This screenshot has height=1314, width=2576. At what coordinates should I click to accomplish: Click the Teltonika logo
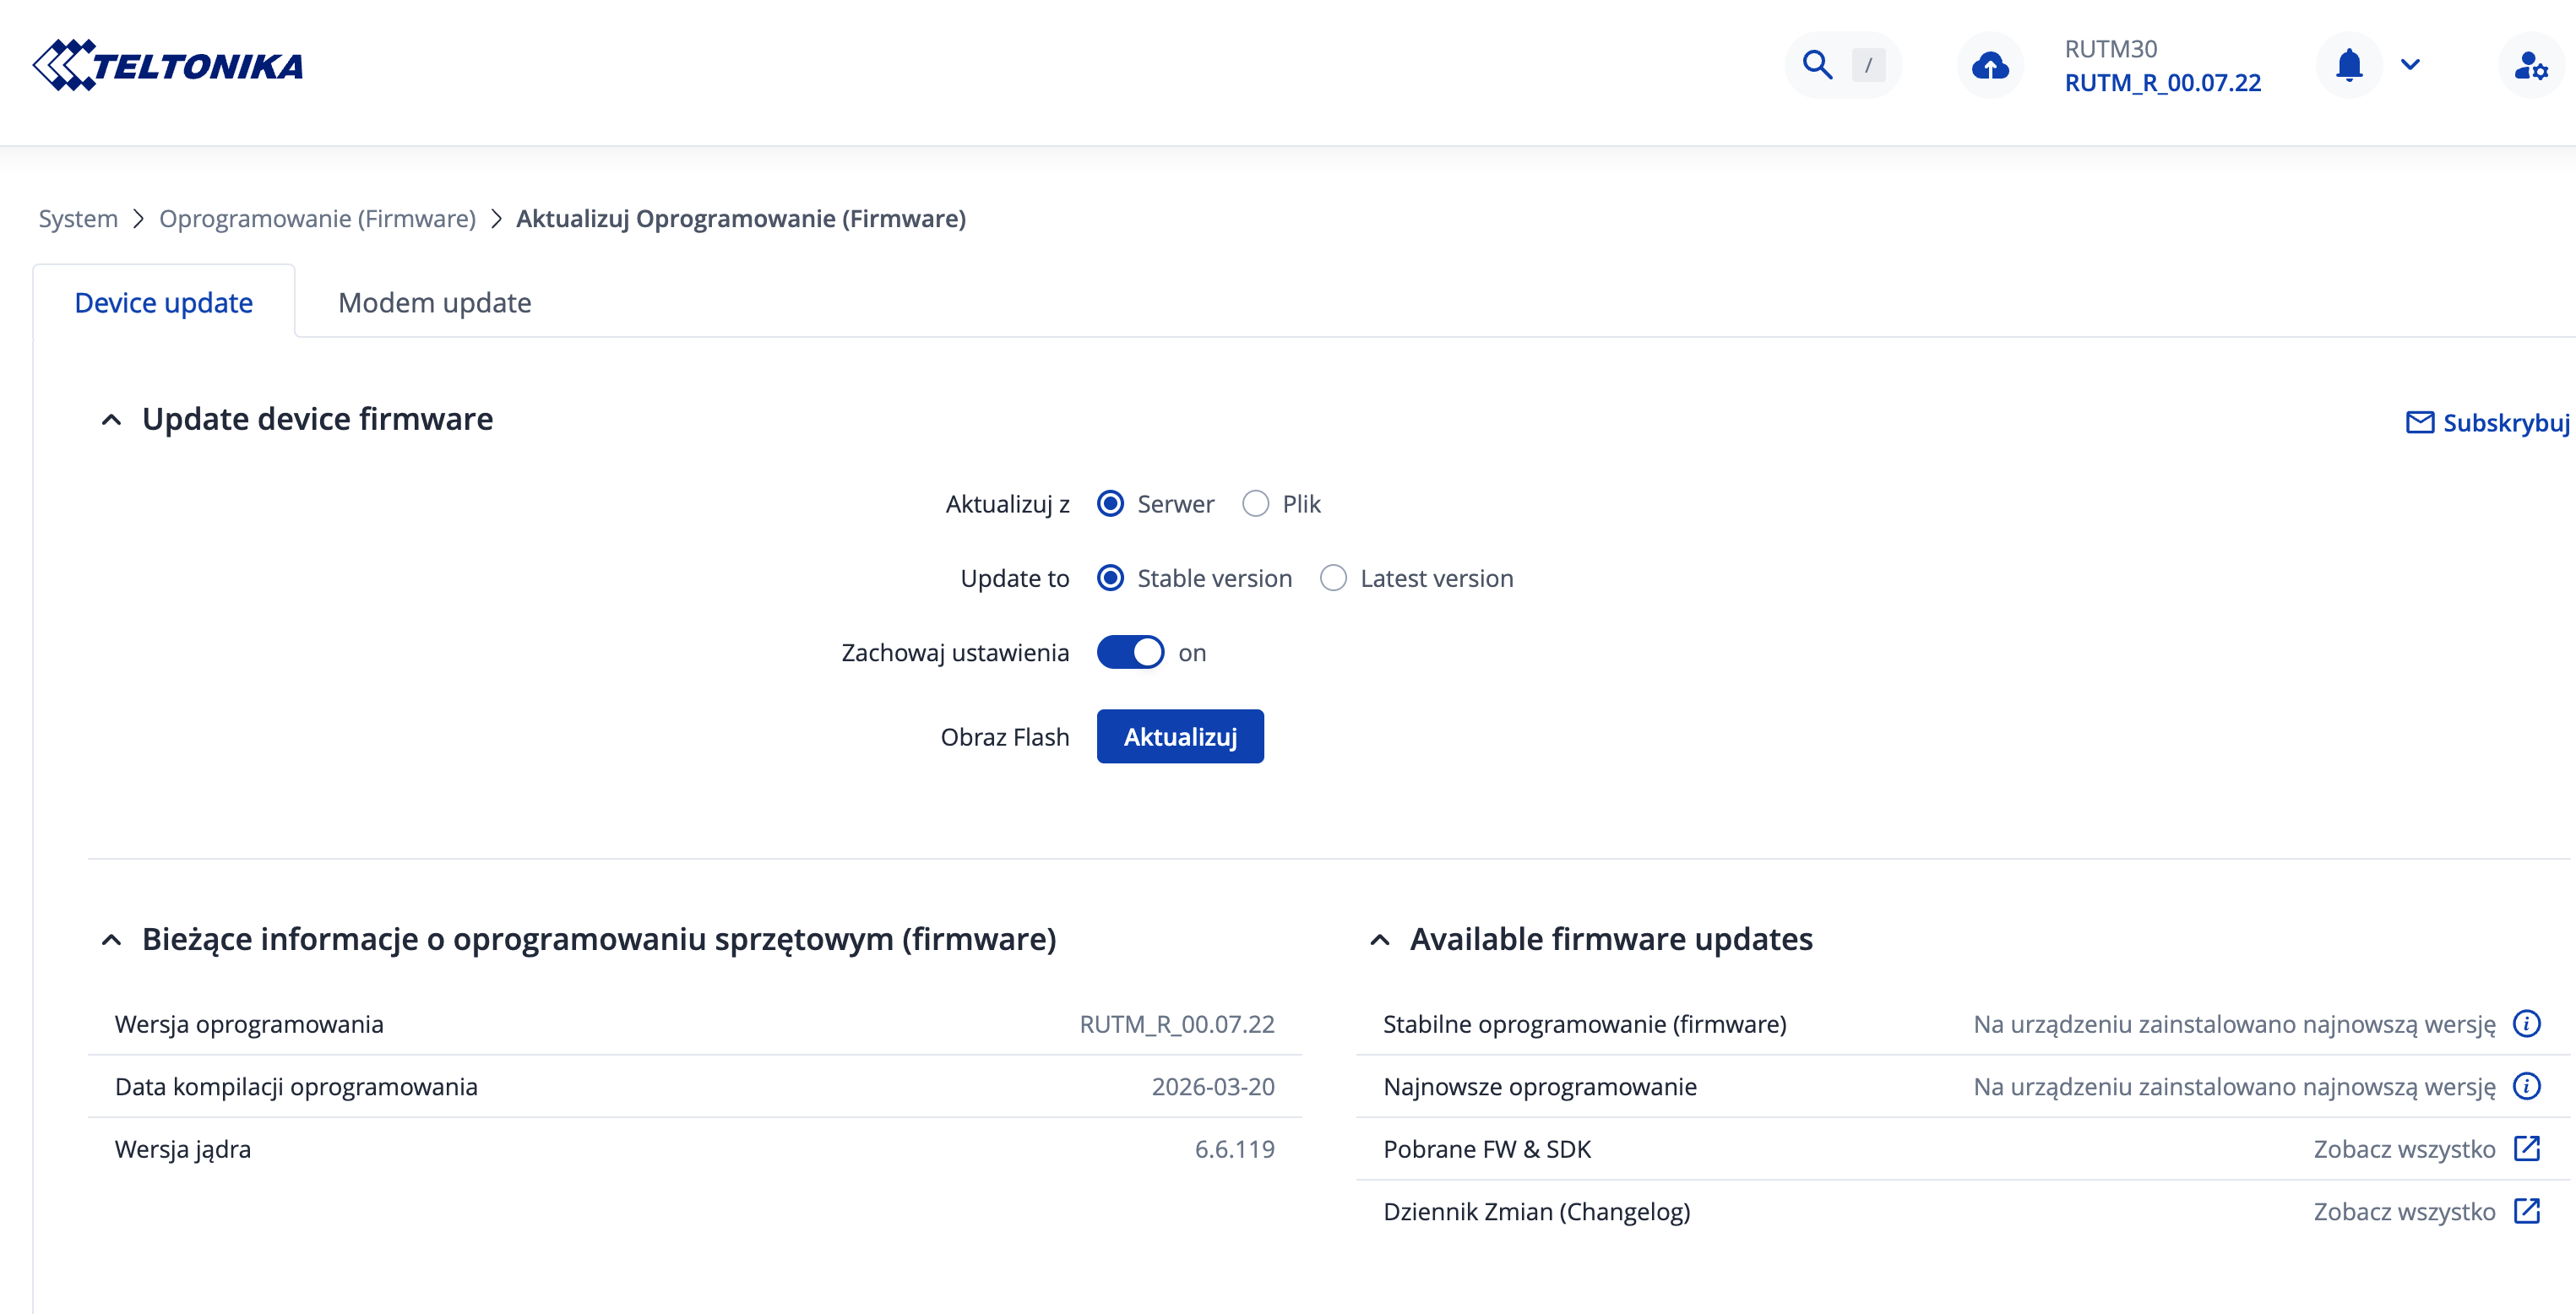[168, 65]
